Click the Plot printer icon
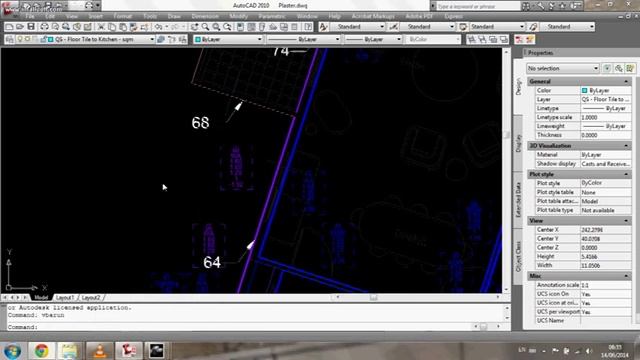The image size is (640, 360). [x=44, y=27]
